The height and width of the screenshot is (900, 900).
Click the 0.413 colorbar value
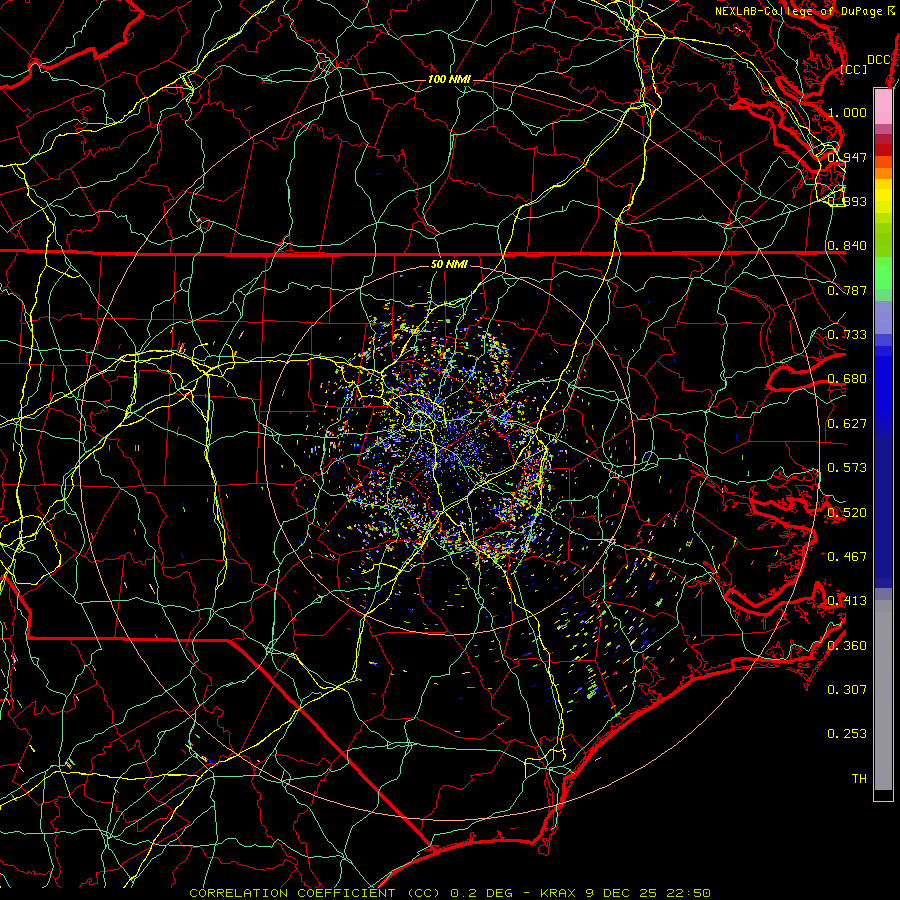pyautogui.click(x=847, y=601)
